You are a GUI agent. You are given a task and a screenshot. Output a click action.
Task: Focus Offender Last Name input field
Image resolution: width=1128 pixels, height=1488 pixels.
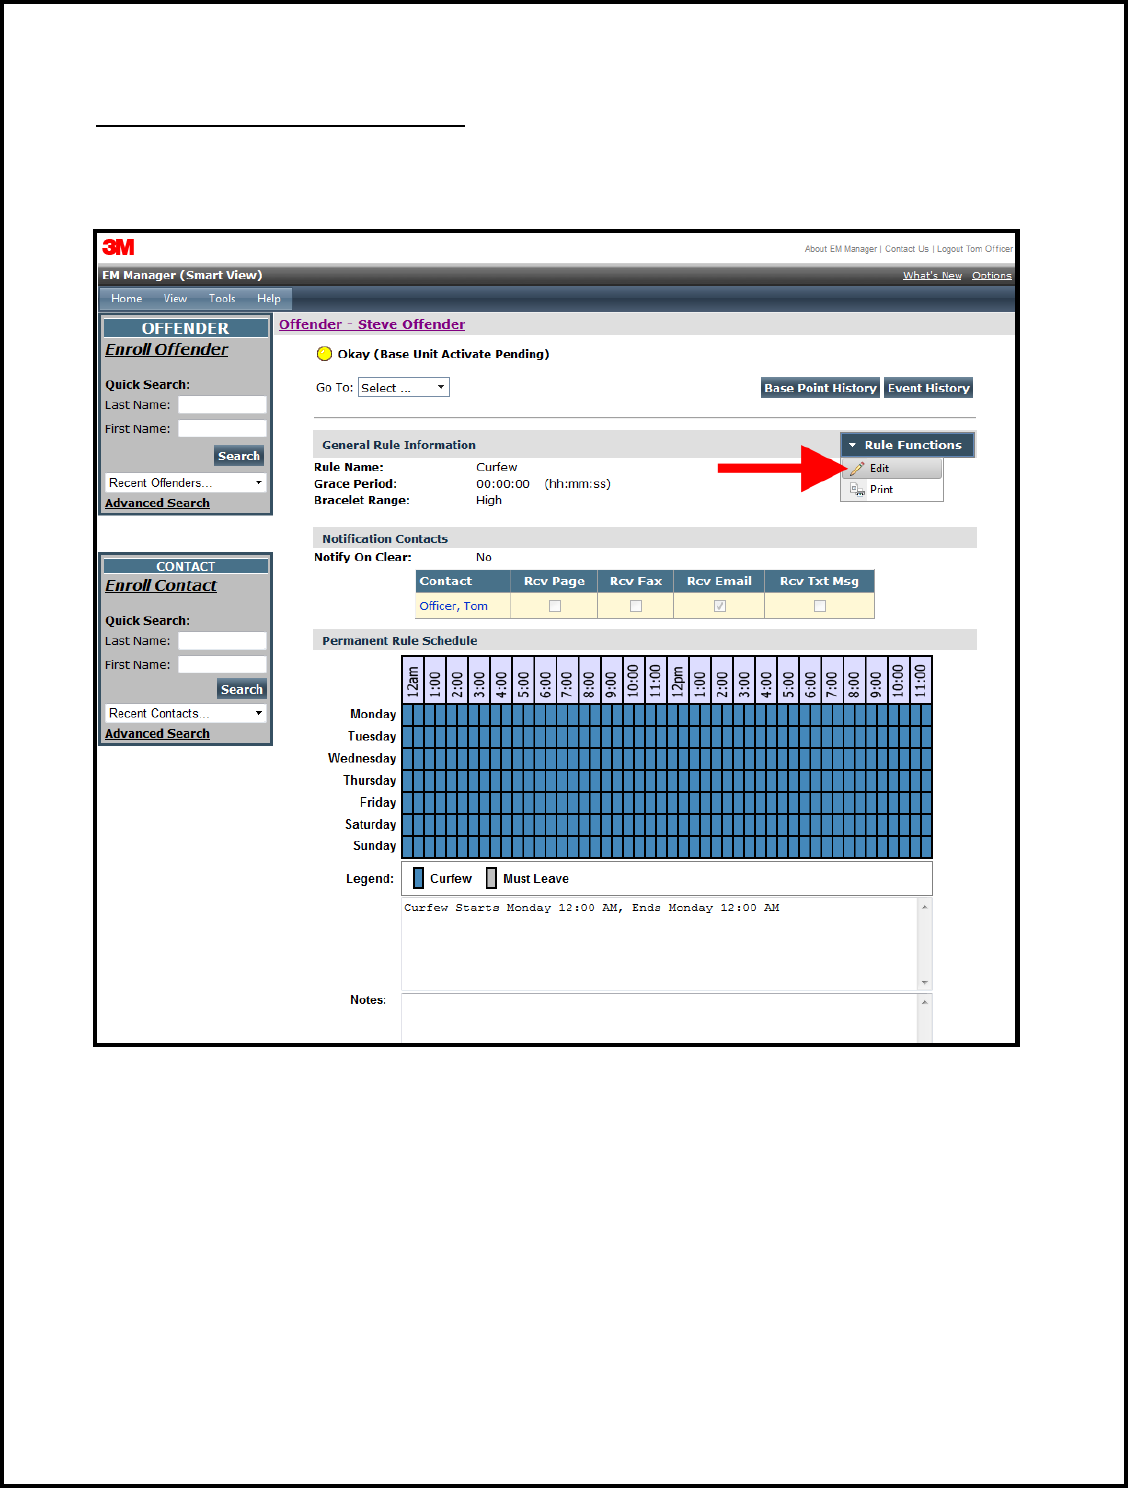pos(222,404)
